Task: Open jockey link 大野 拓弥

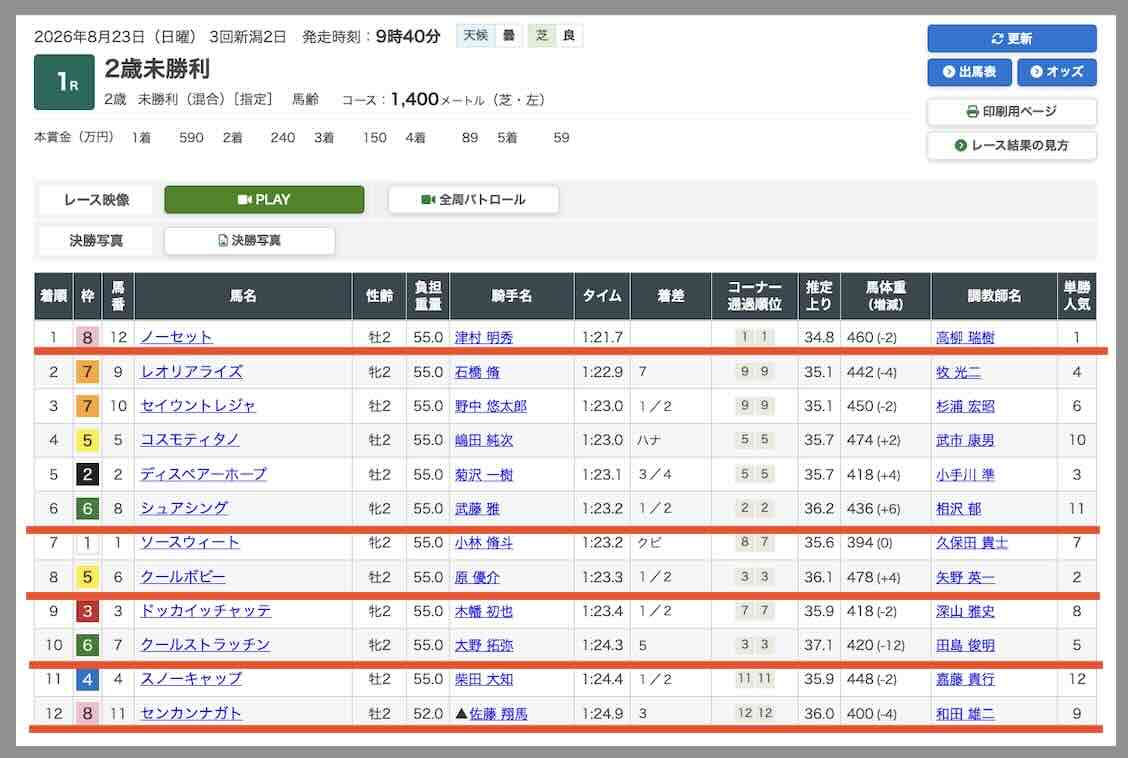Action: coord(483,645)
